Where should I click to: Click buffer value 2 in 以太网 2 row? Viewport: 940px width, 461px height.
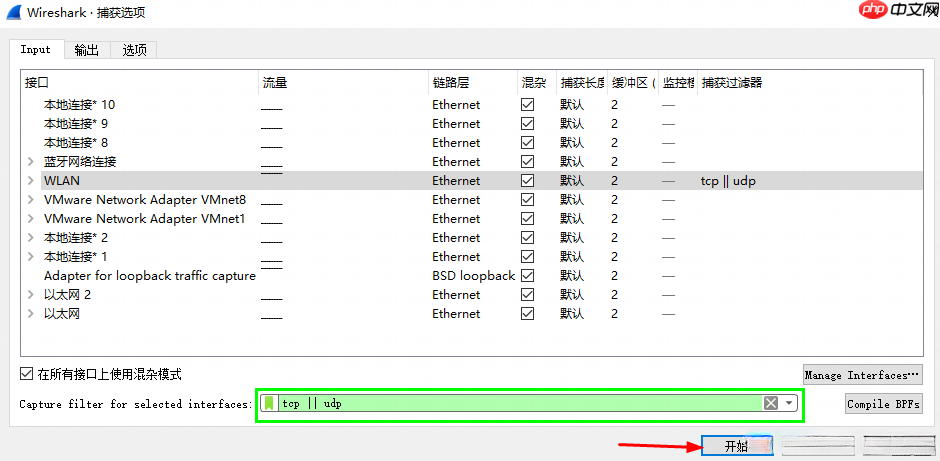click(x=614, y=295)
